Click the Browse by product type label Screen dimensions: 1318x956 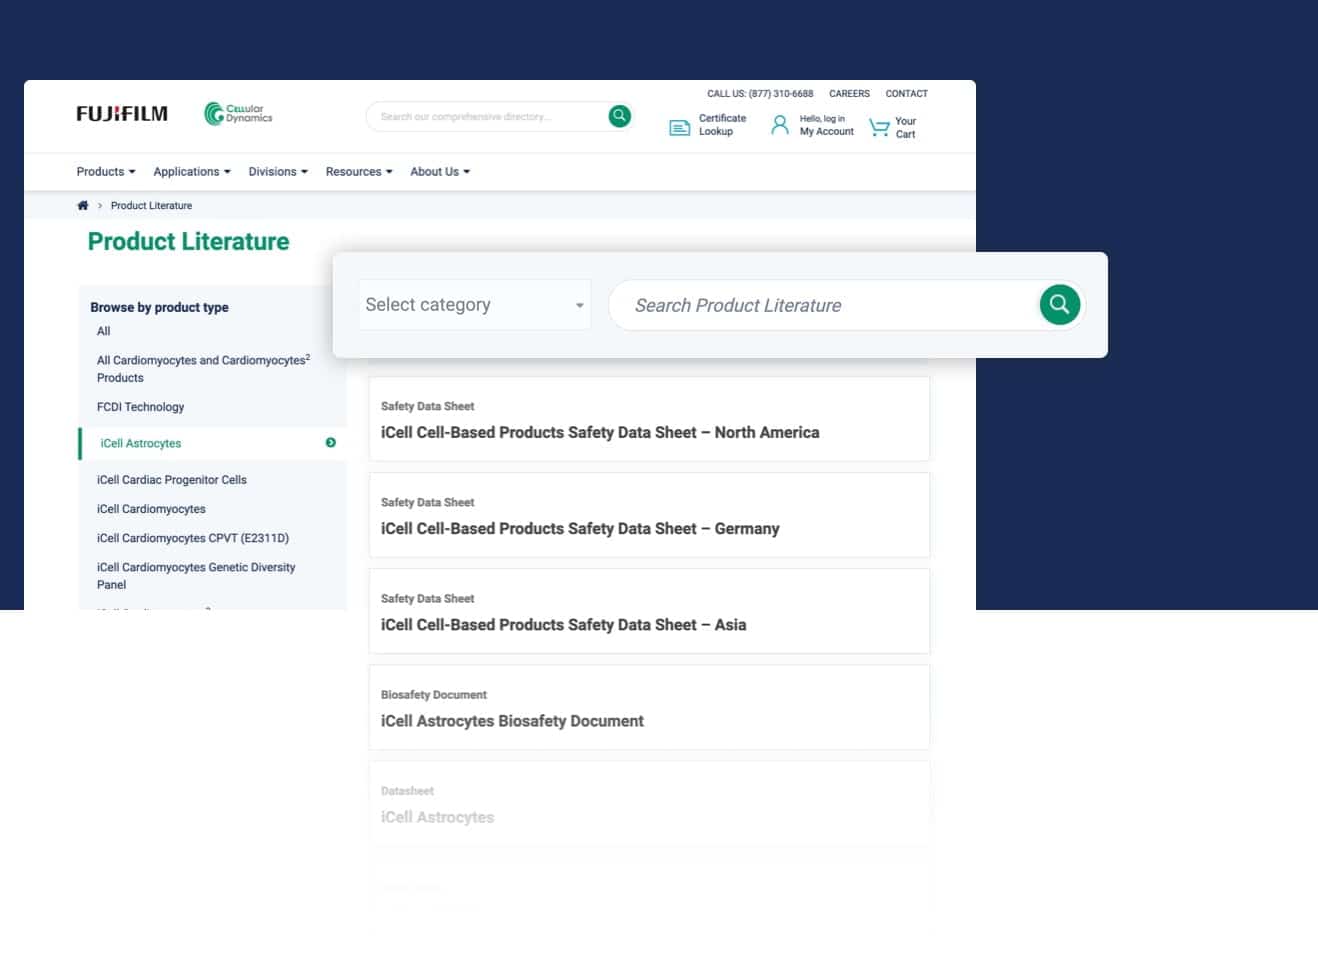click(x=159, y=307)
